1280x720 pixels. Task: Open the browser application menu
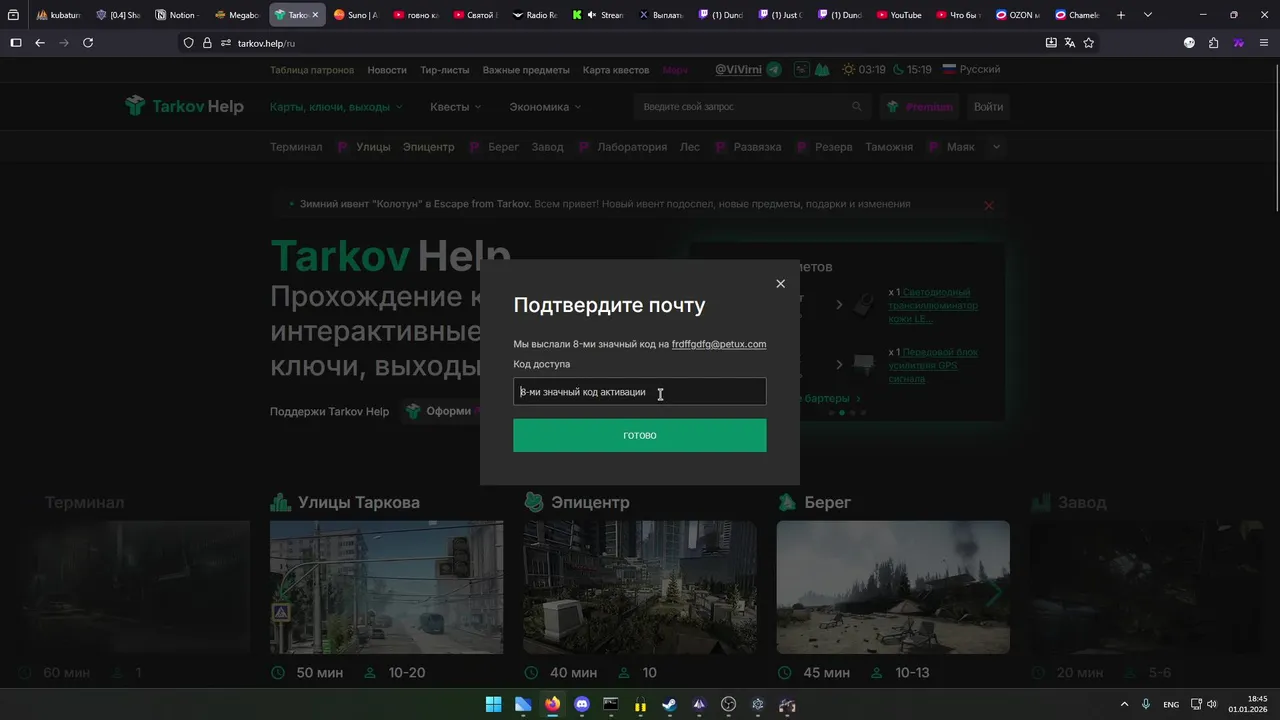[1263, 43]
